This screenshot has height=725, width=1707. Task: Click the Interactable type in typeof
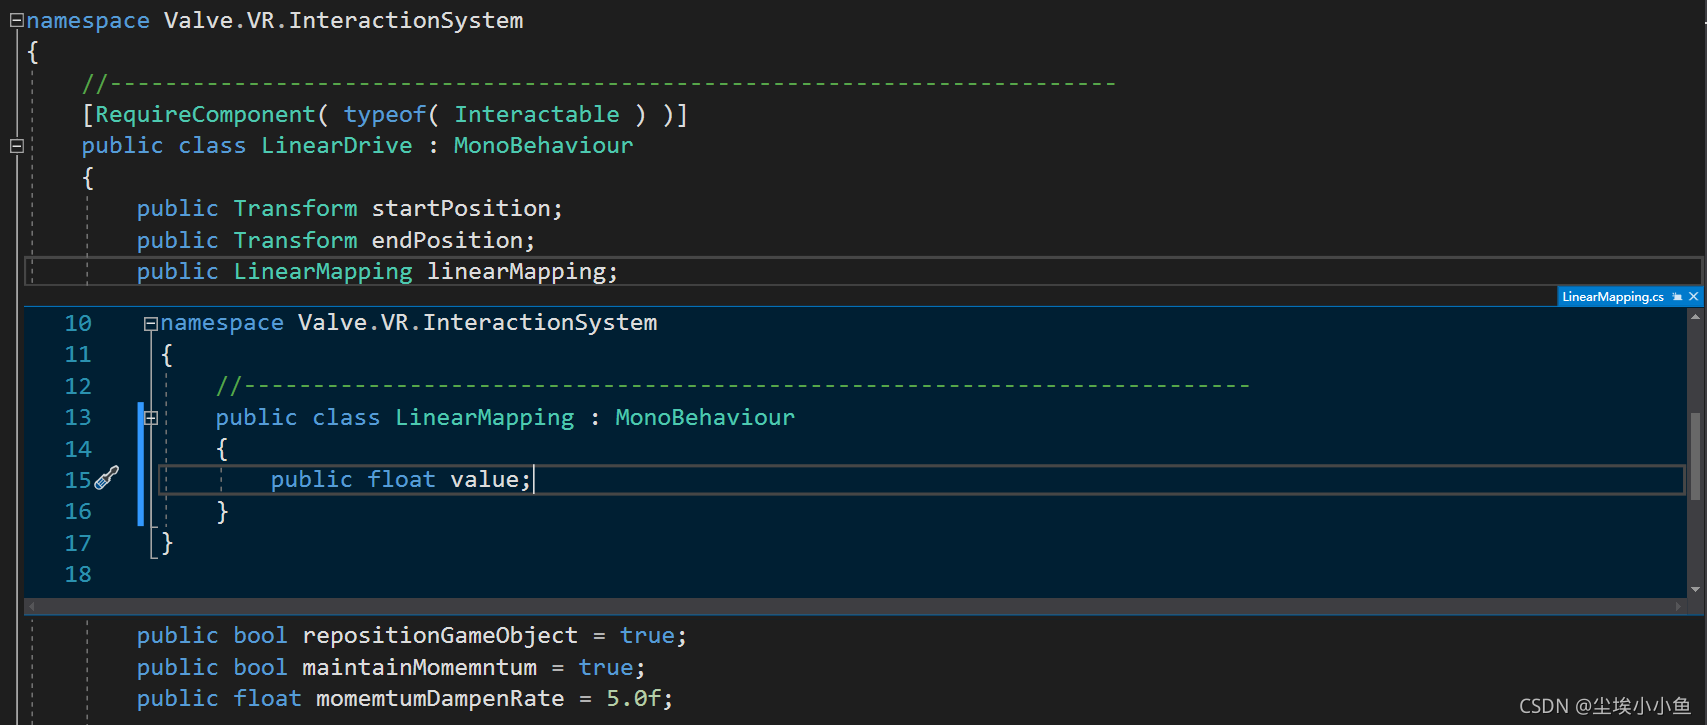[537, 115]
